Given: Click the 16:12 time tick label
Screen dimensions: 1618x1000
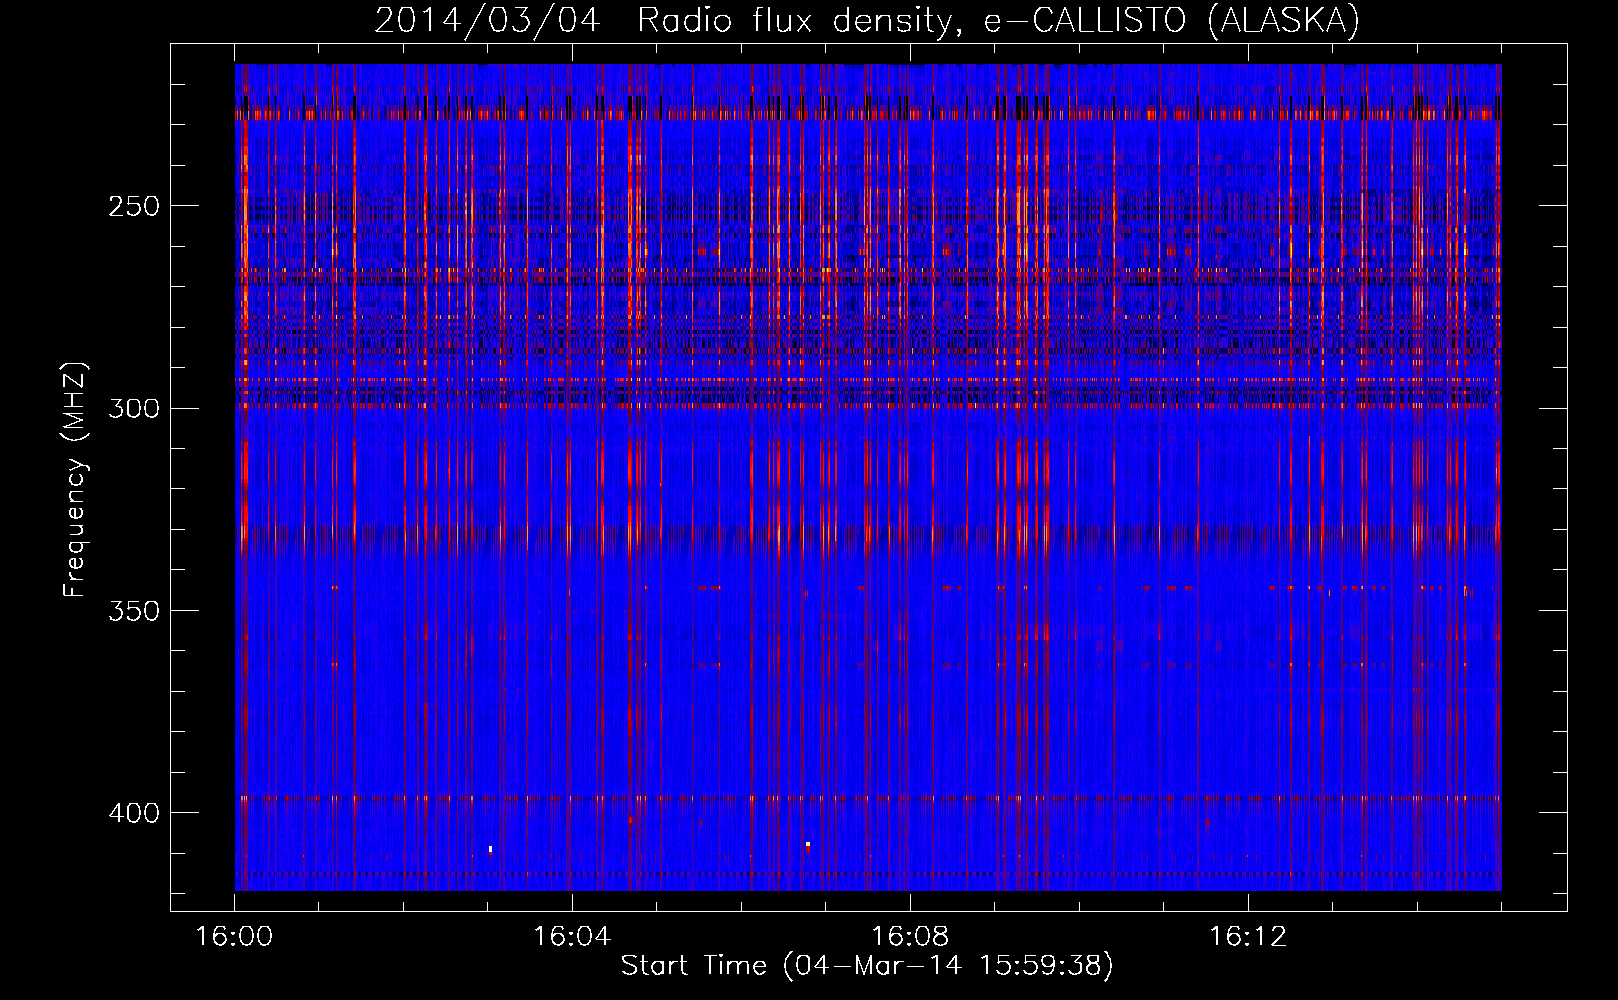Looking at the screenshot, I should coord(1248,937).
